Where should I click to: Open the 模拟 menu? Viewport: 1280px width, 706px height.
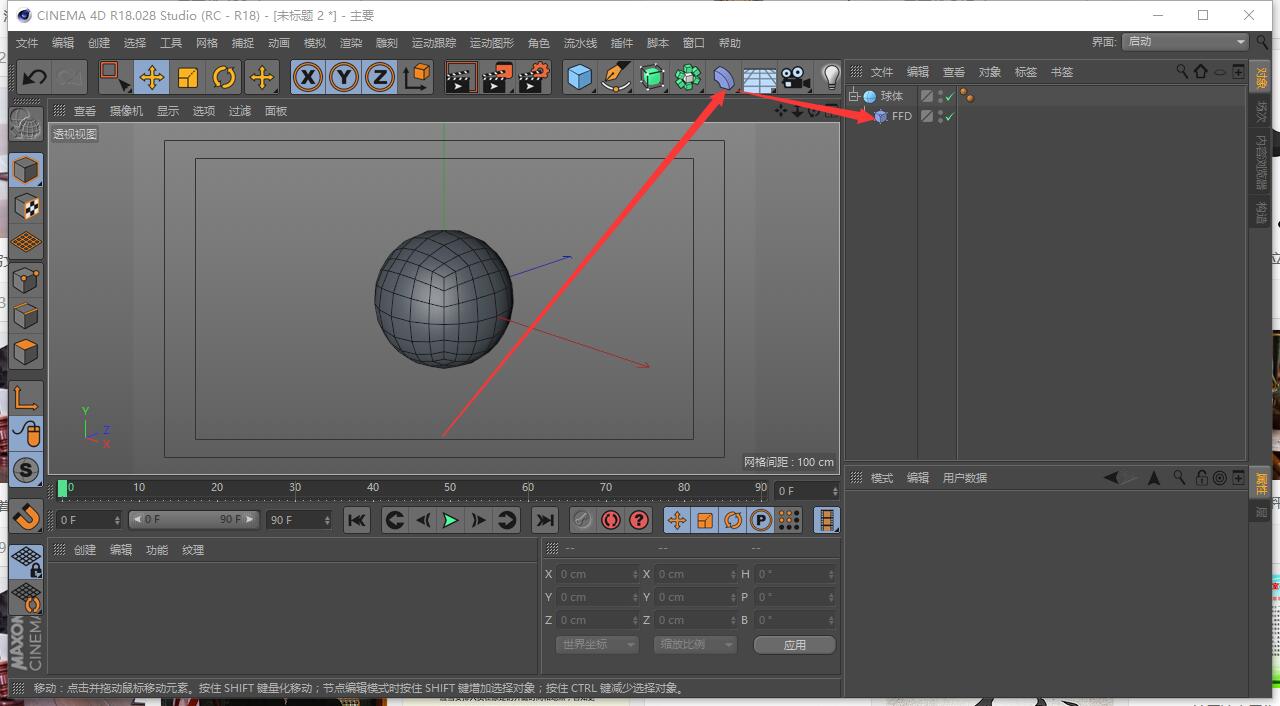(x=315, y=43)
